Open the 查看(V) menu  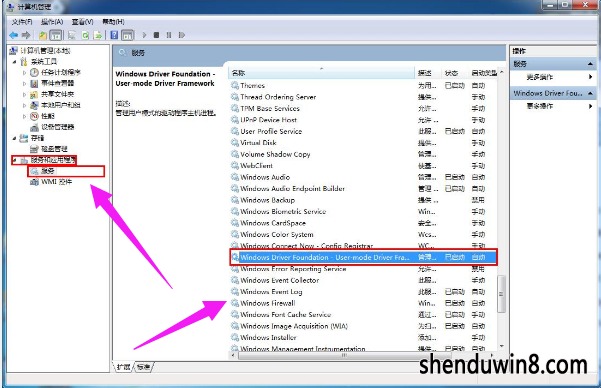82,22
